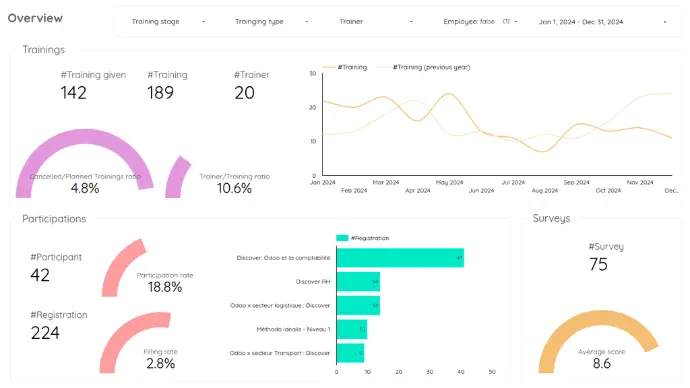
Task: Click the #Training given value 142
Action: tap(73, 93)
